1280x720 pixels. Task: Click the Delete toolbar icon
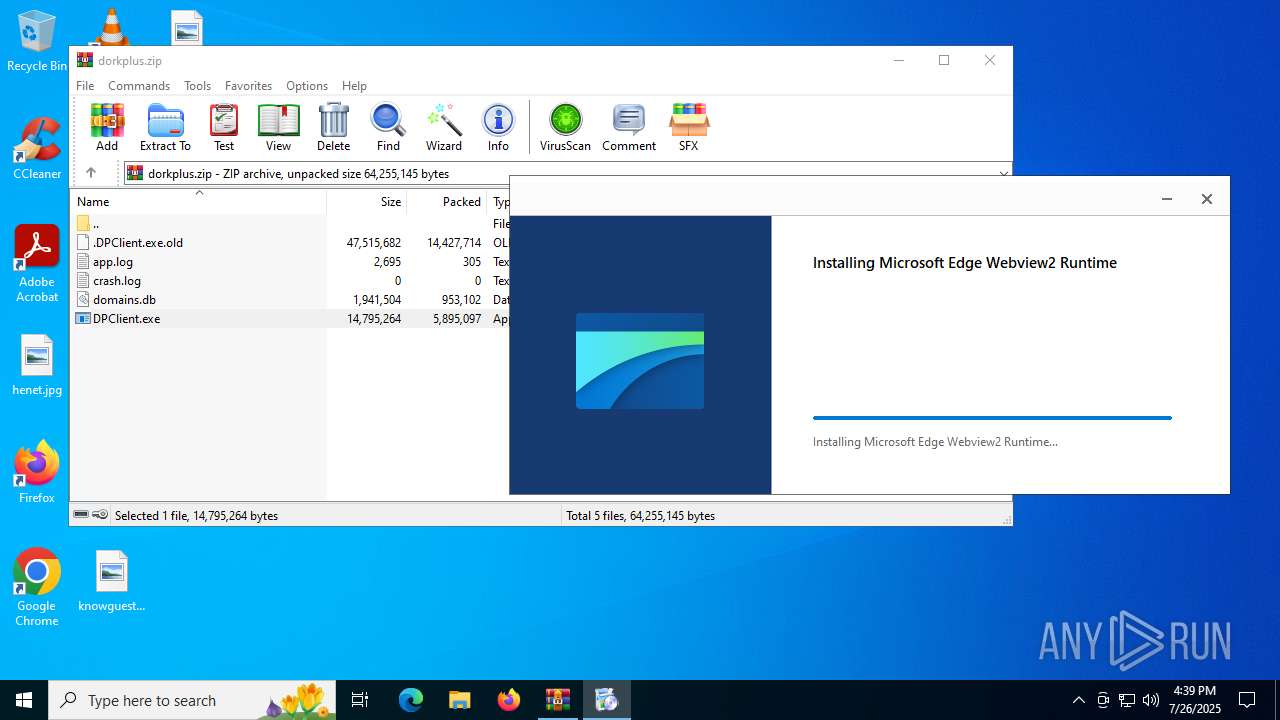(333, 127)
